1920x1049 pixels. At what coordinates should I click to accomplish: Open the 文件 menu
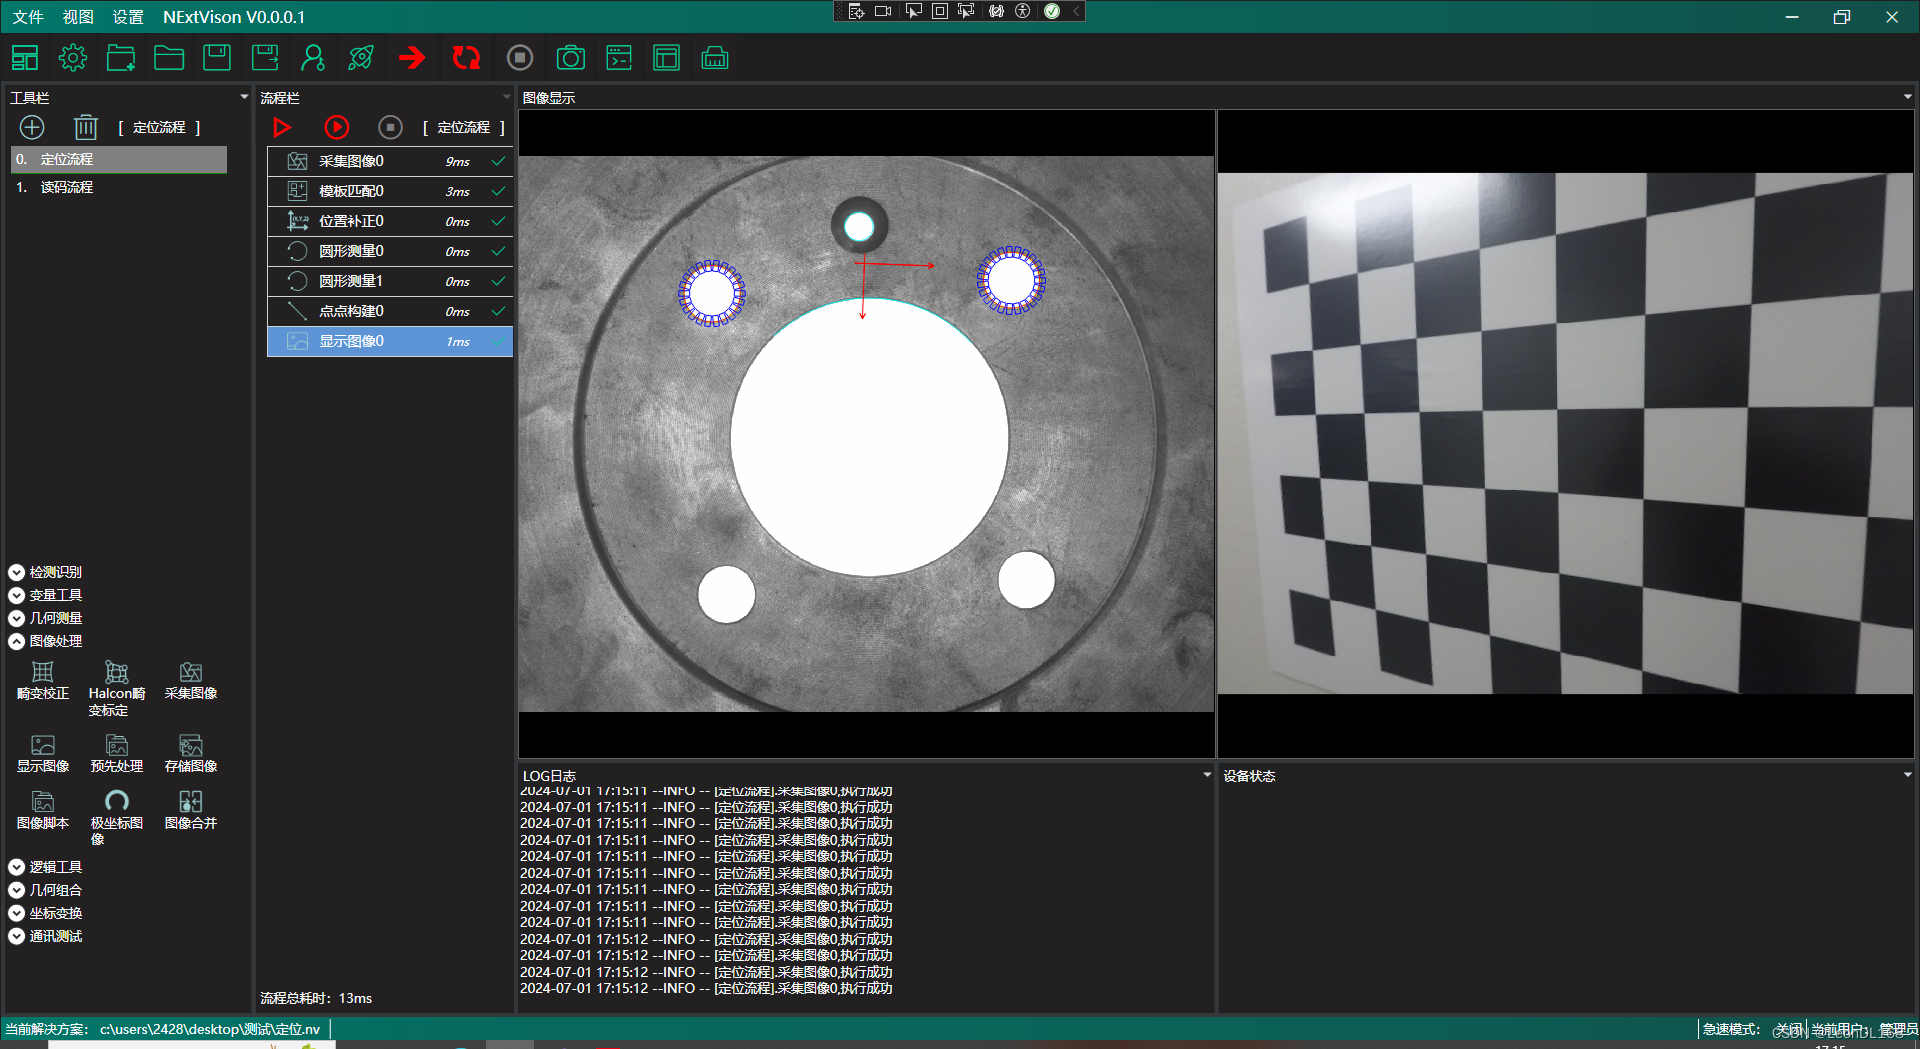pyautogui.click(x=27, y=17)
